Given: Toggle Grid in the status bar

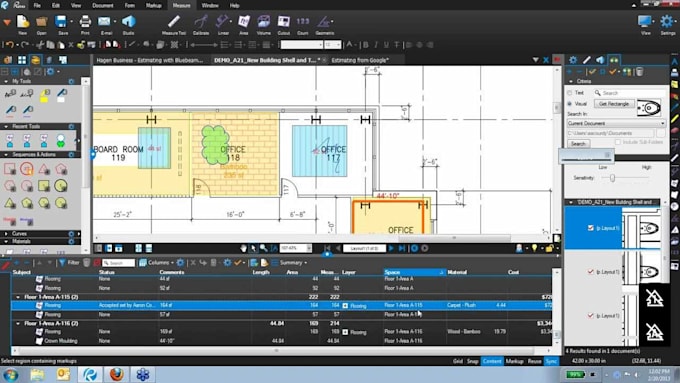Looking at the screenshot, I should click(x=458, y=361).
